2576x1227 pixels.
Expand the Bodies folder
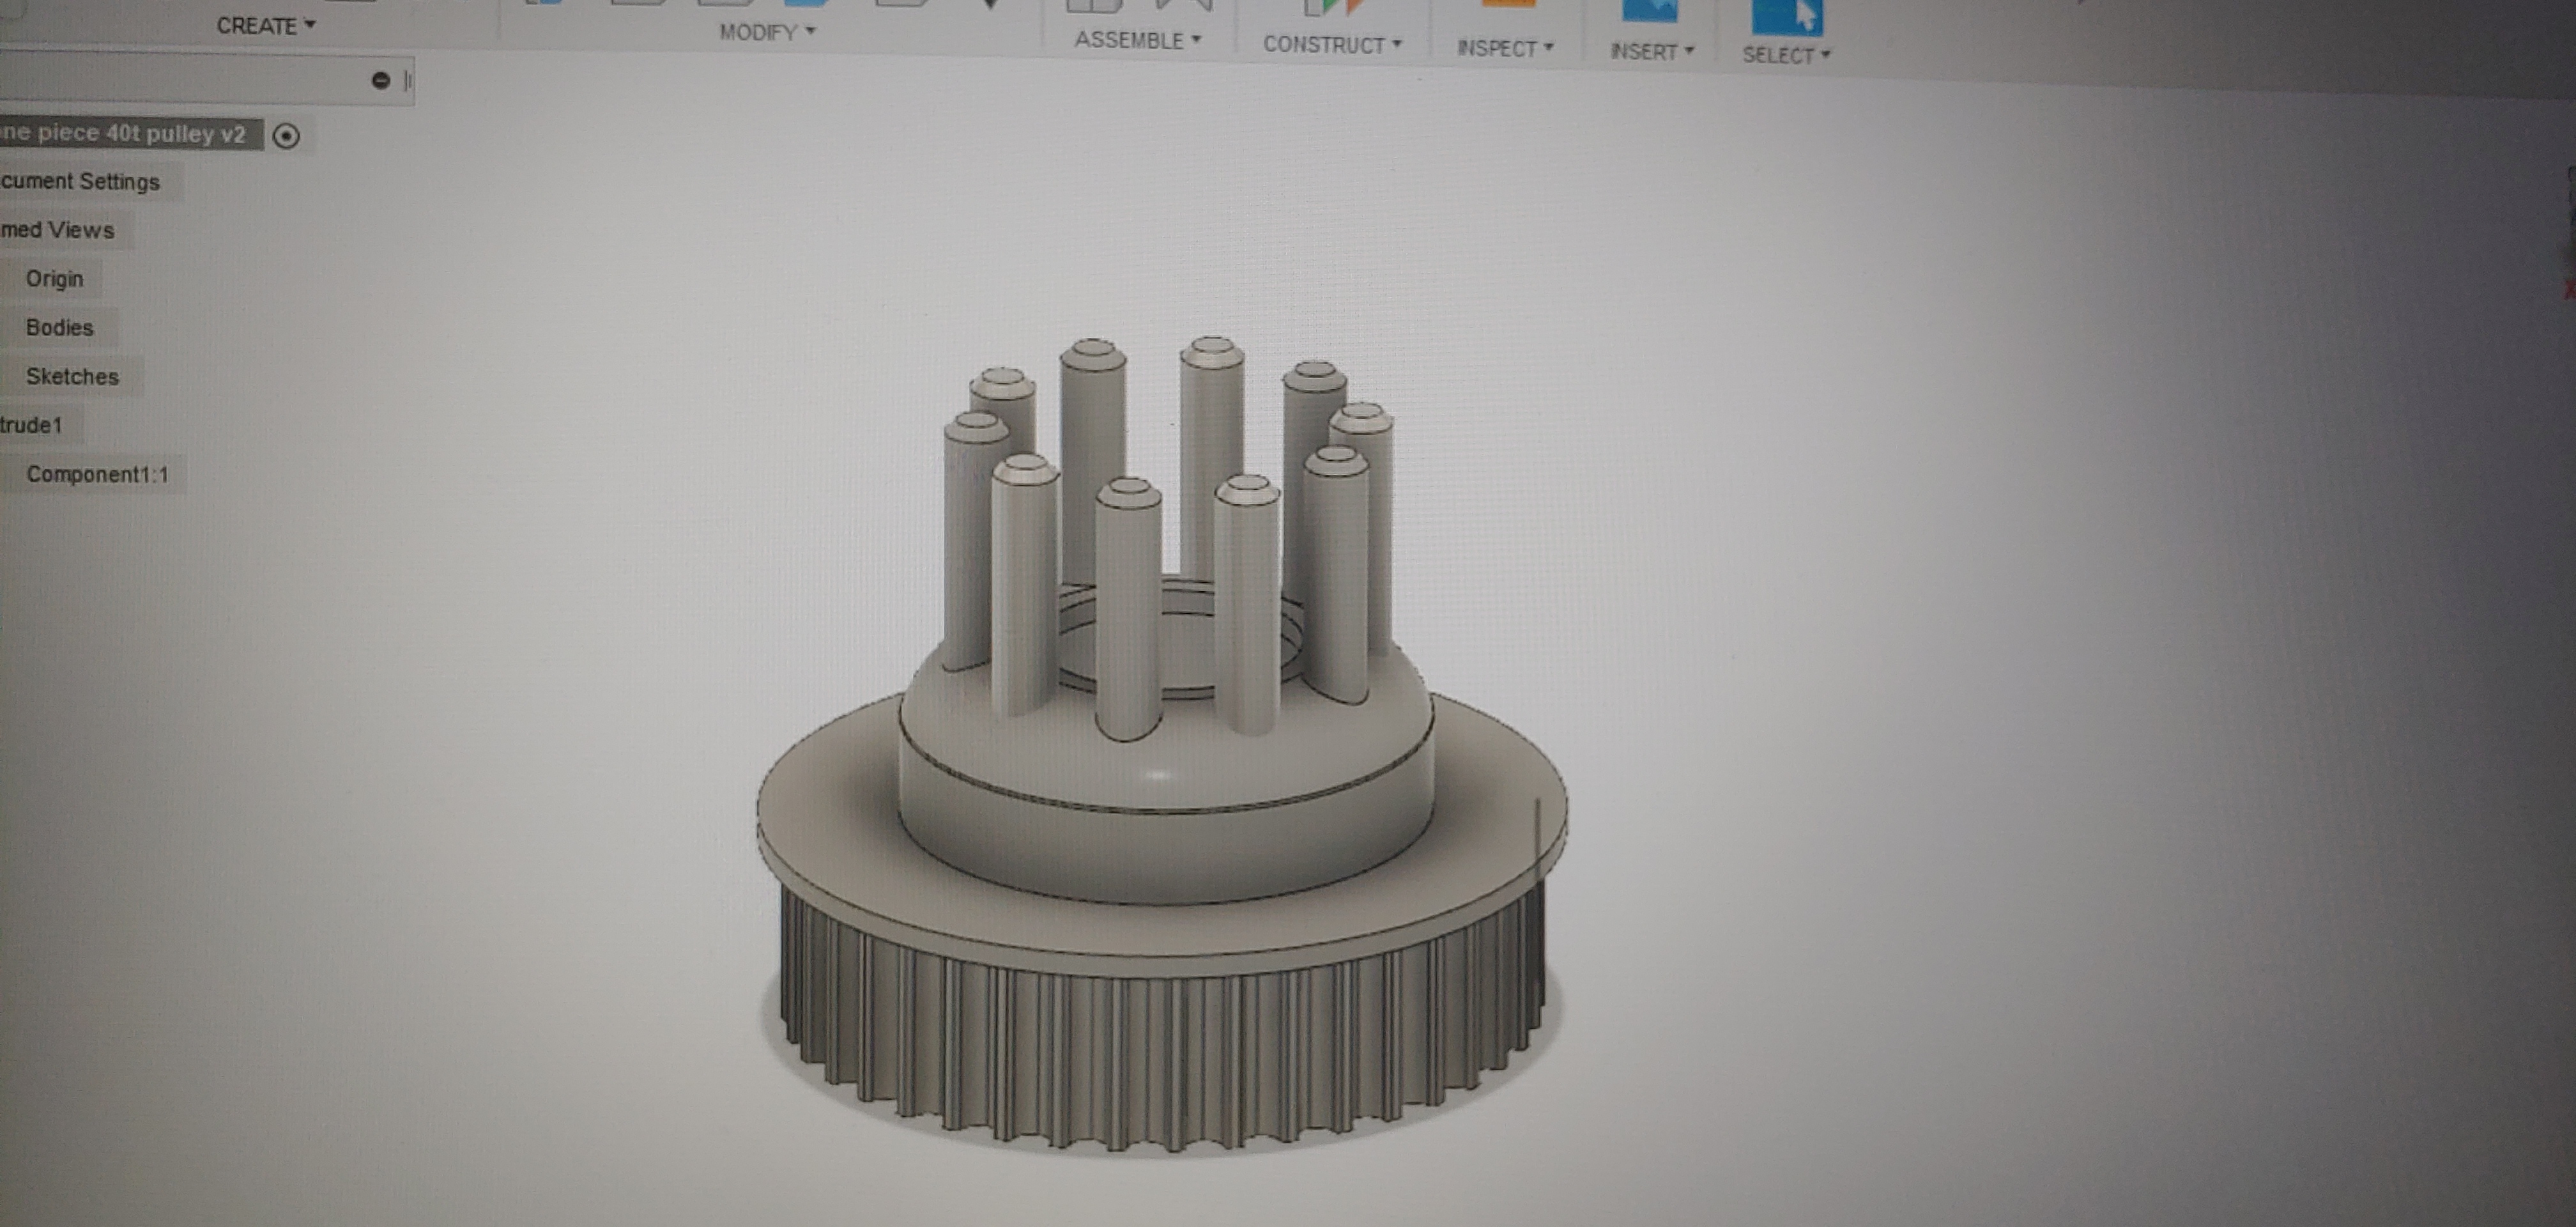(60, 328)
